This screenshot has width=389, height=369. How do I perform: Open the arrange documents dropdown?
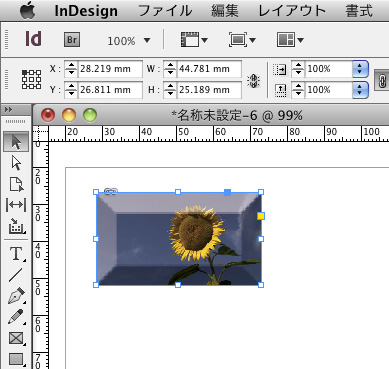[x=290, y=40]
